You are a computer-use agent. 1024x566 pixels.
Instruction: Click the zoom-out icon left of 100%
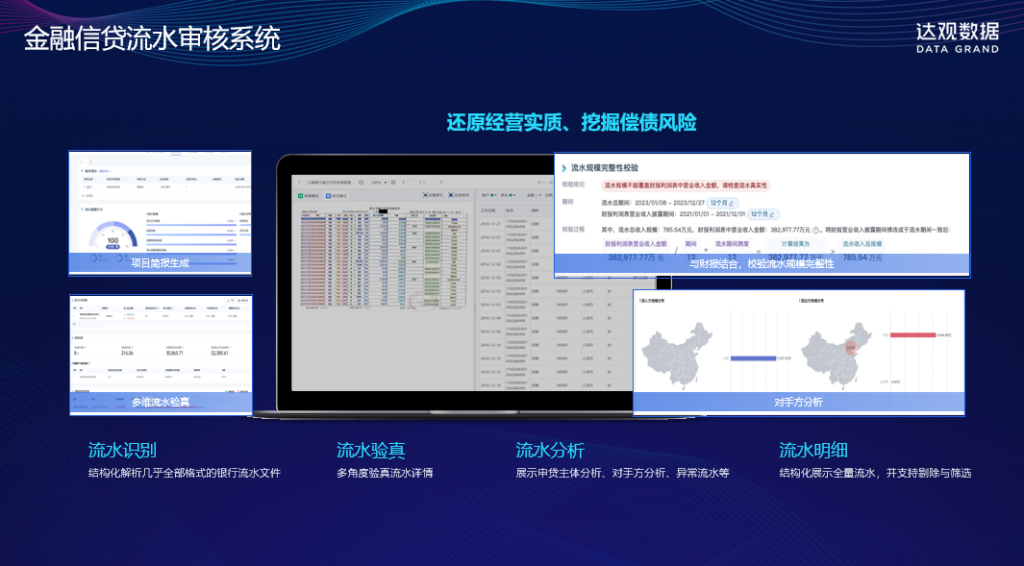(362, 183)
